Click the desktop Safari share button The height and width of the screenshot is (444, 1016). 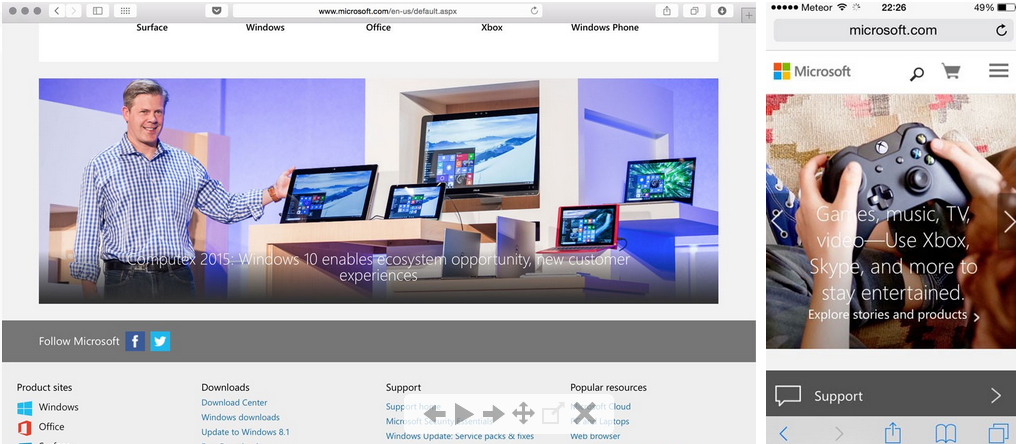coord(667,10)
